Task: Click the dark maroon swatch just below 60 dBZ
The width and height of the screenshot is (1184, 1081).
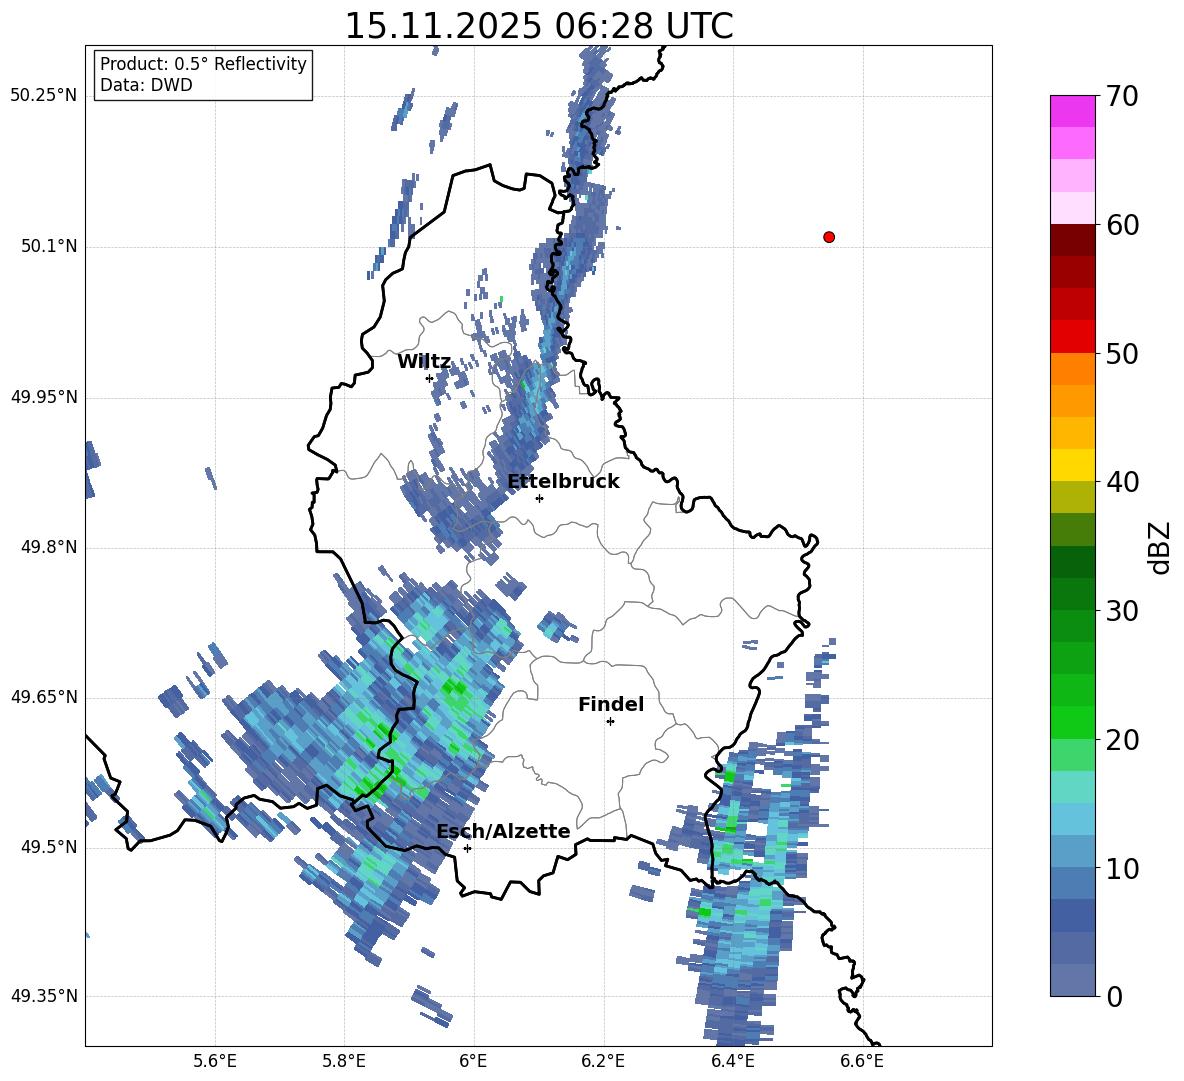Action: point(1073,240)
